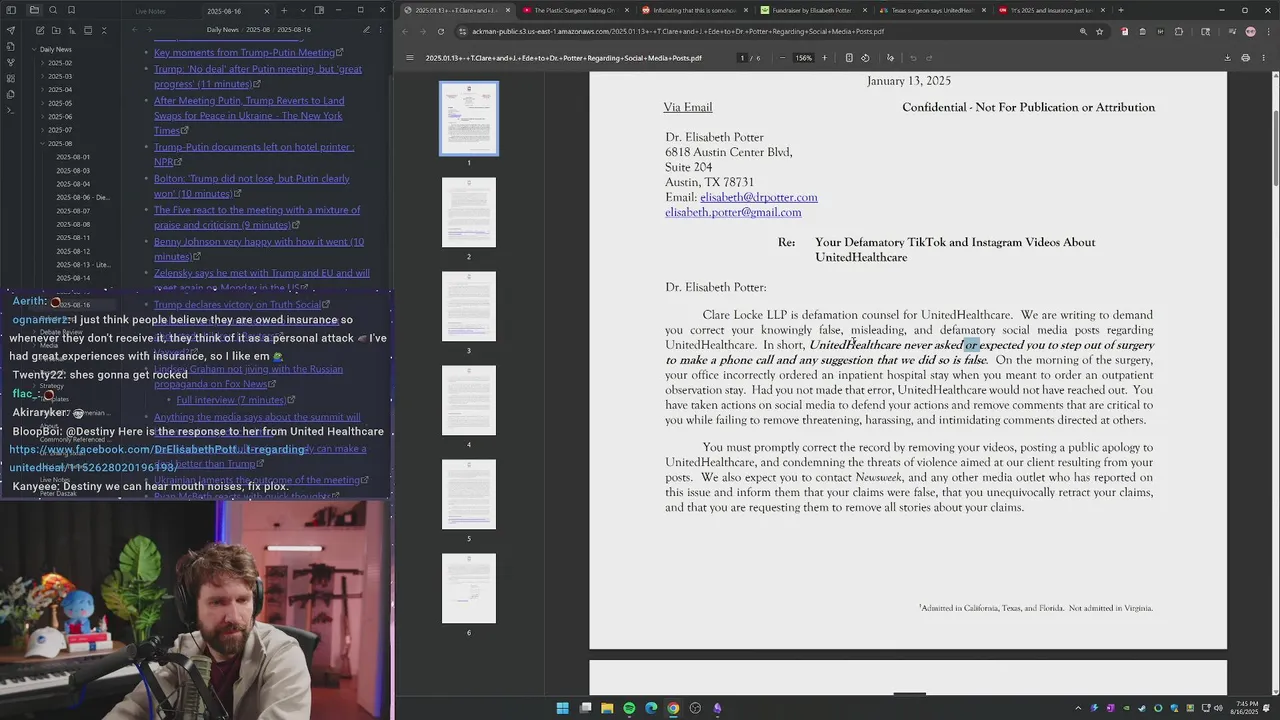Expand the 2025-07 folder
The image size is (1280, 720).
point(60,130)
